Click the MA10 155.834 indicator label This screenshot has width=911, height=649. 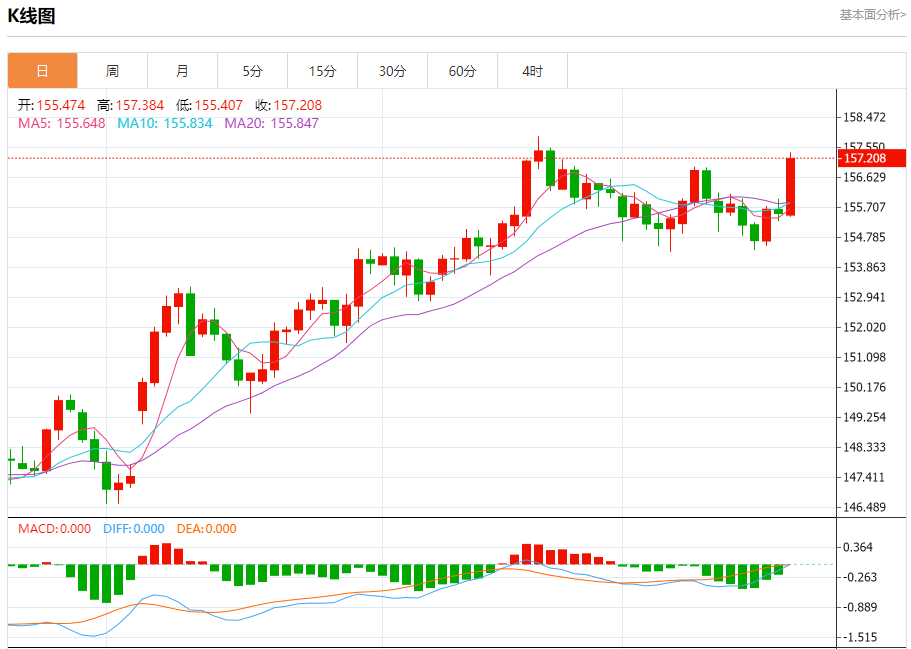click(165, 123)
